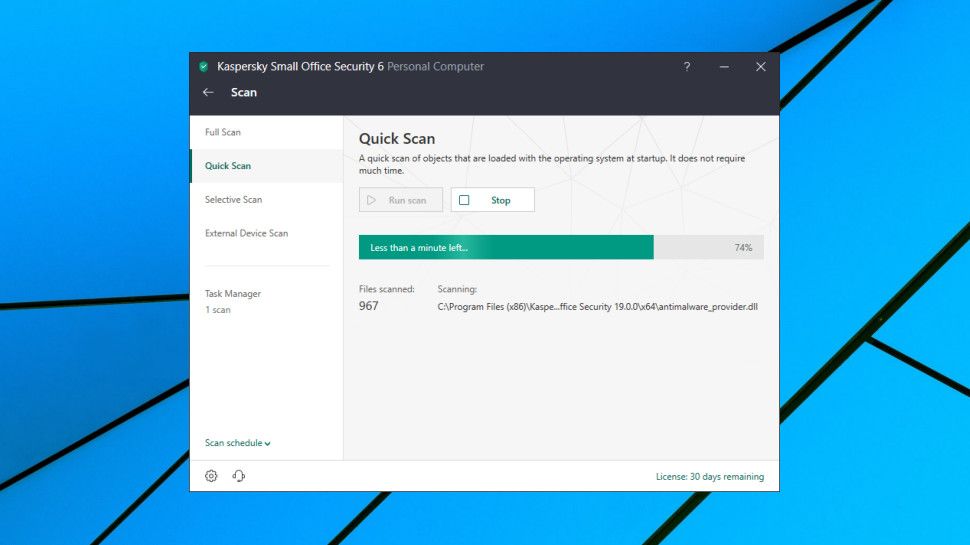
Task: Click the Run scan label
Action: pyautogui.click(x=407, y=200)
